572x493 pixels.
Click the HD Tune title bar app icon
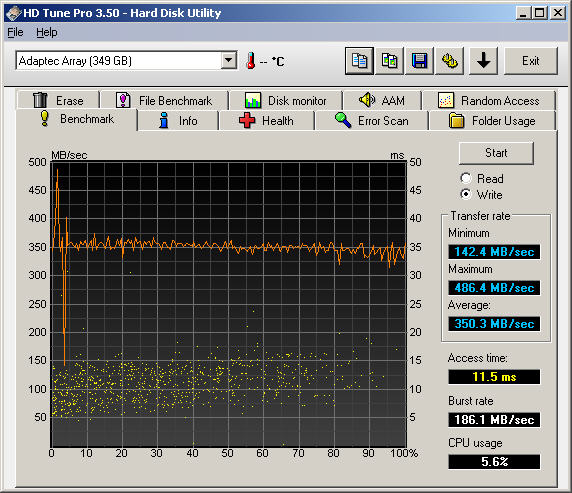[x=13, y=13]
